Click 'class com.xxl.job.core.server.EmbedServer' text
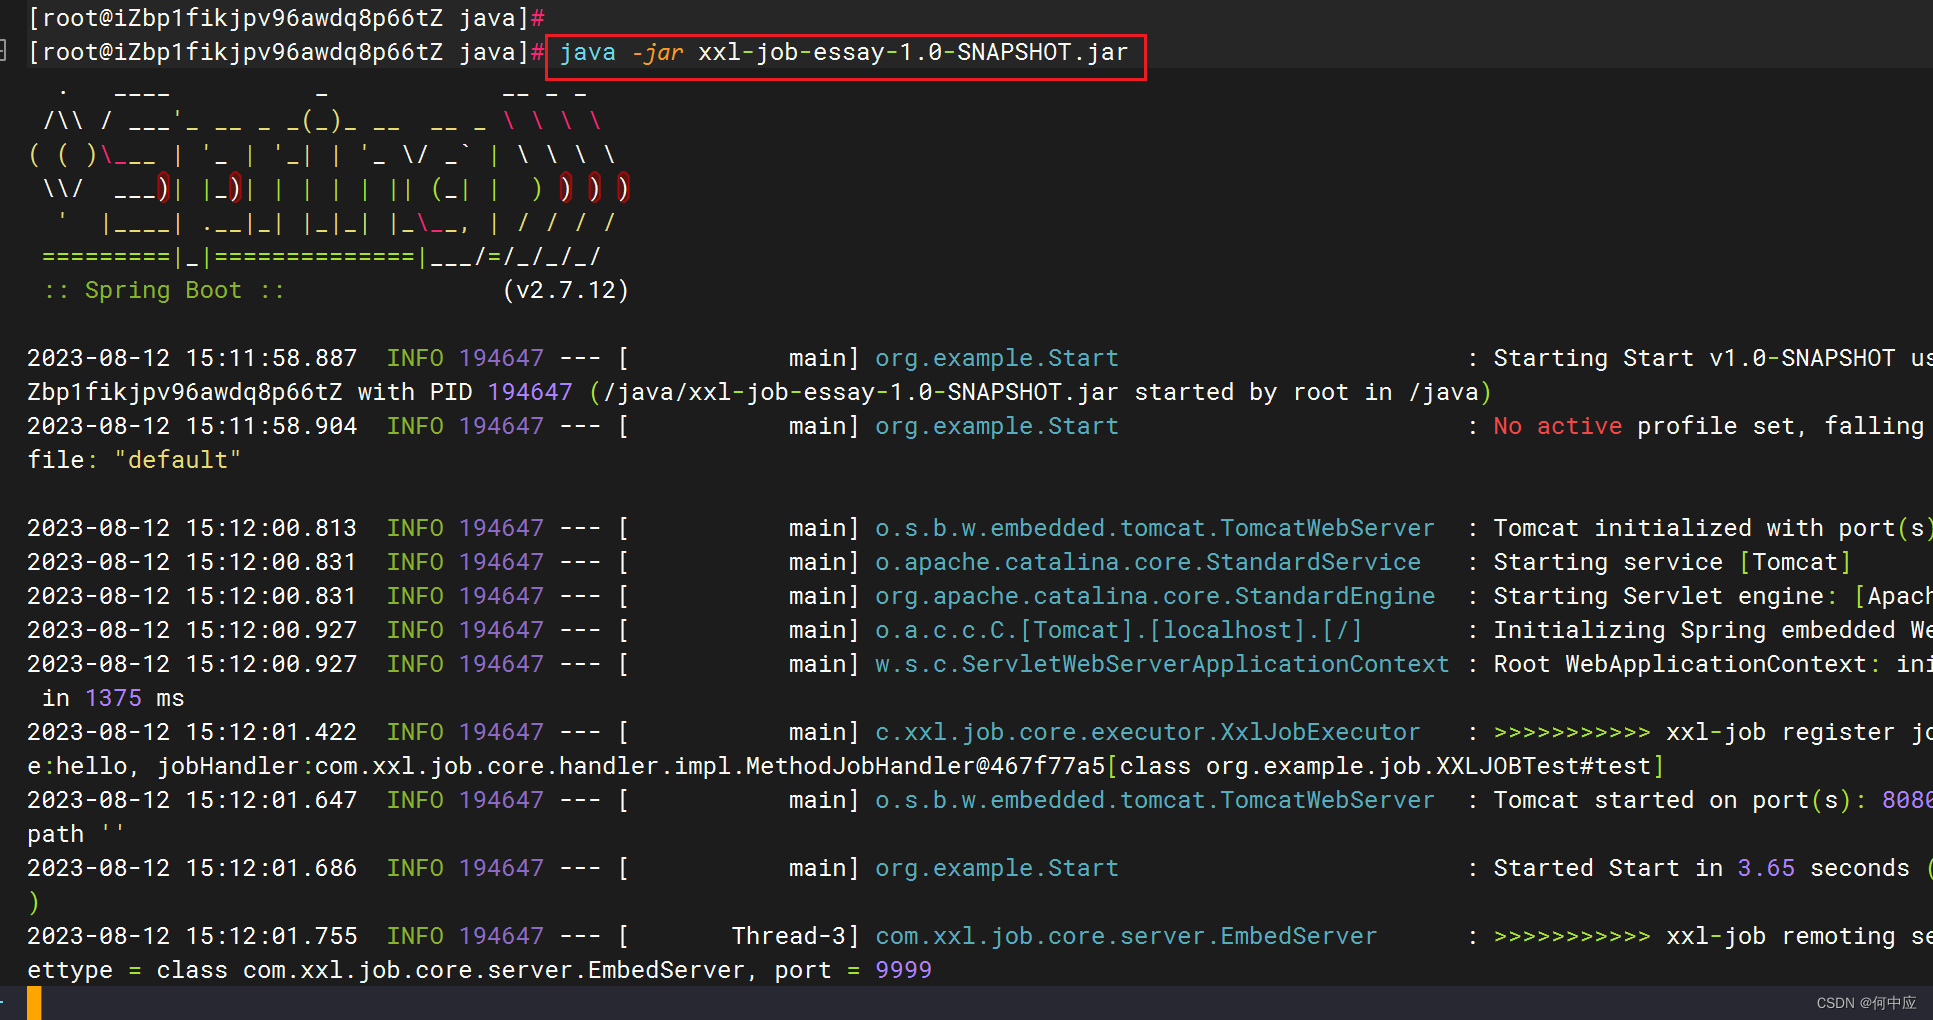The height and width of the screenshot is (1020, 1933). [x=451, y=970]
